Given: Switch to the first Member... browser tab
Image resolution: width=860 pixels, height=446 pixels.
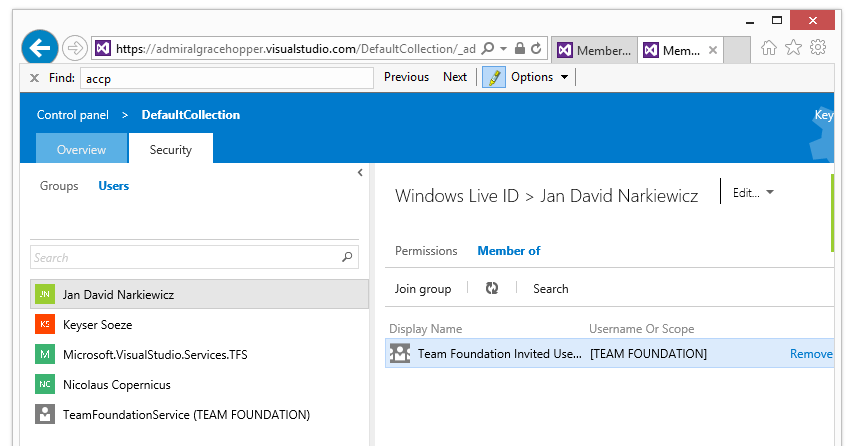Looking at the screenshot, I should click(595, 50).
